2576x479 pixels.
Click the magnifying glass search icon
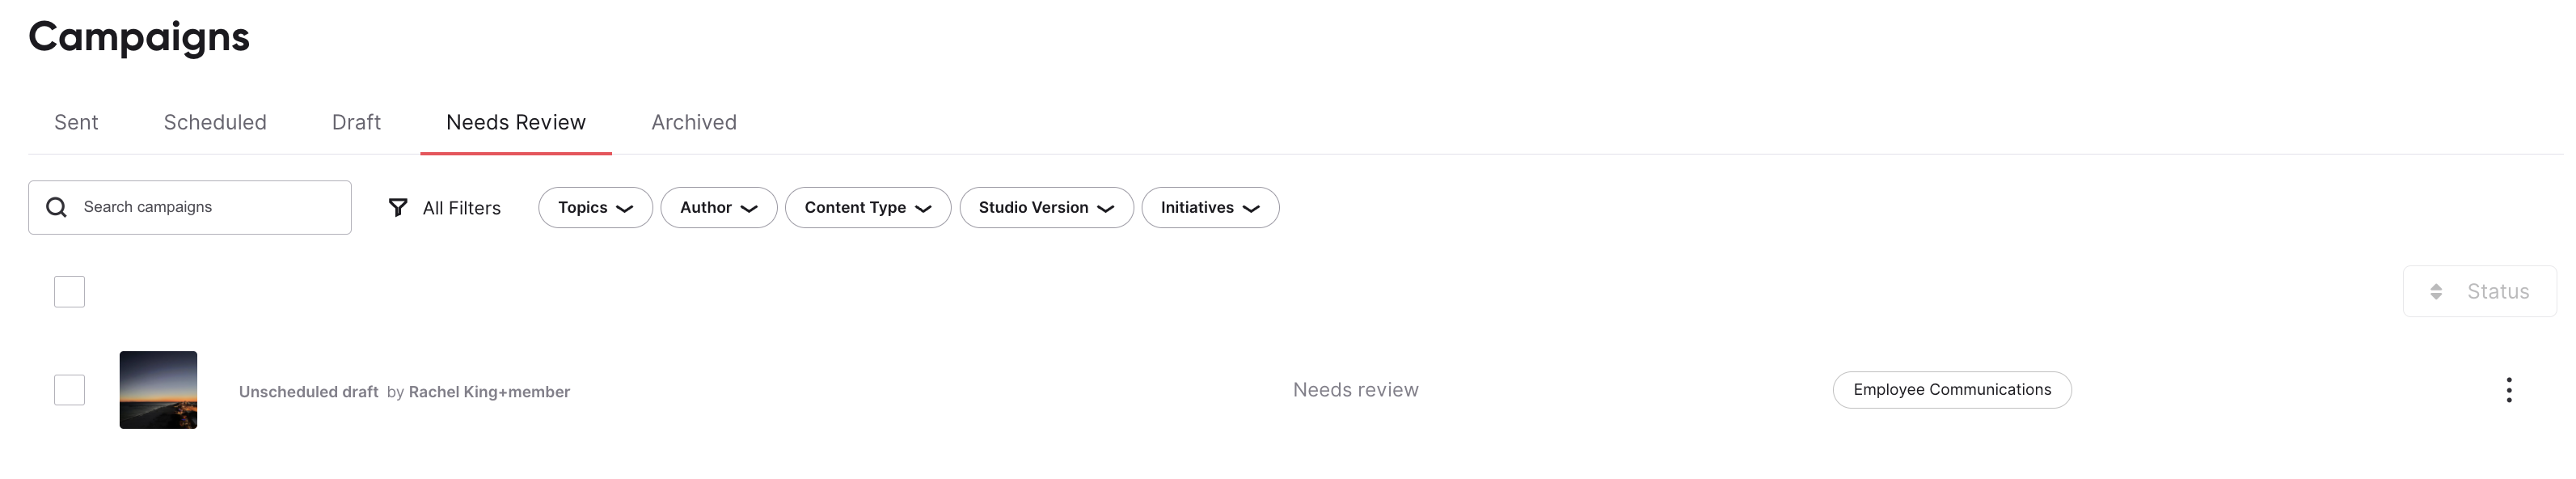57,207
